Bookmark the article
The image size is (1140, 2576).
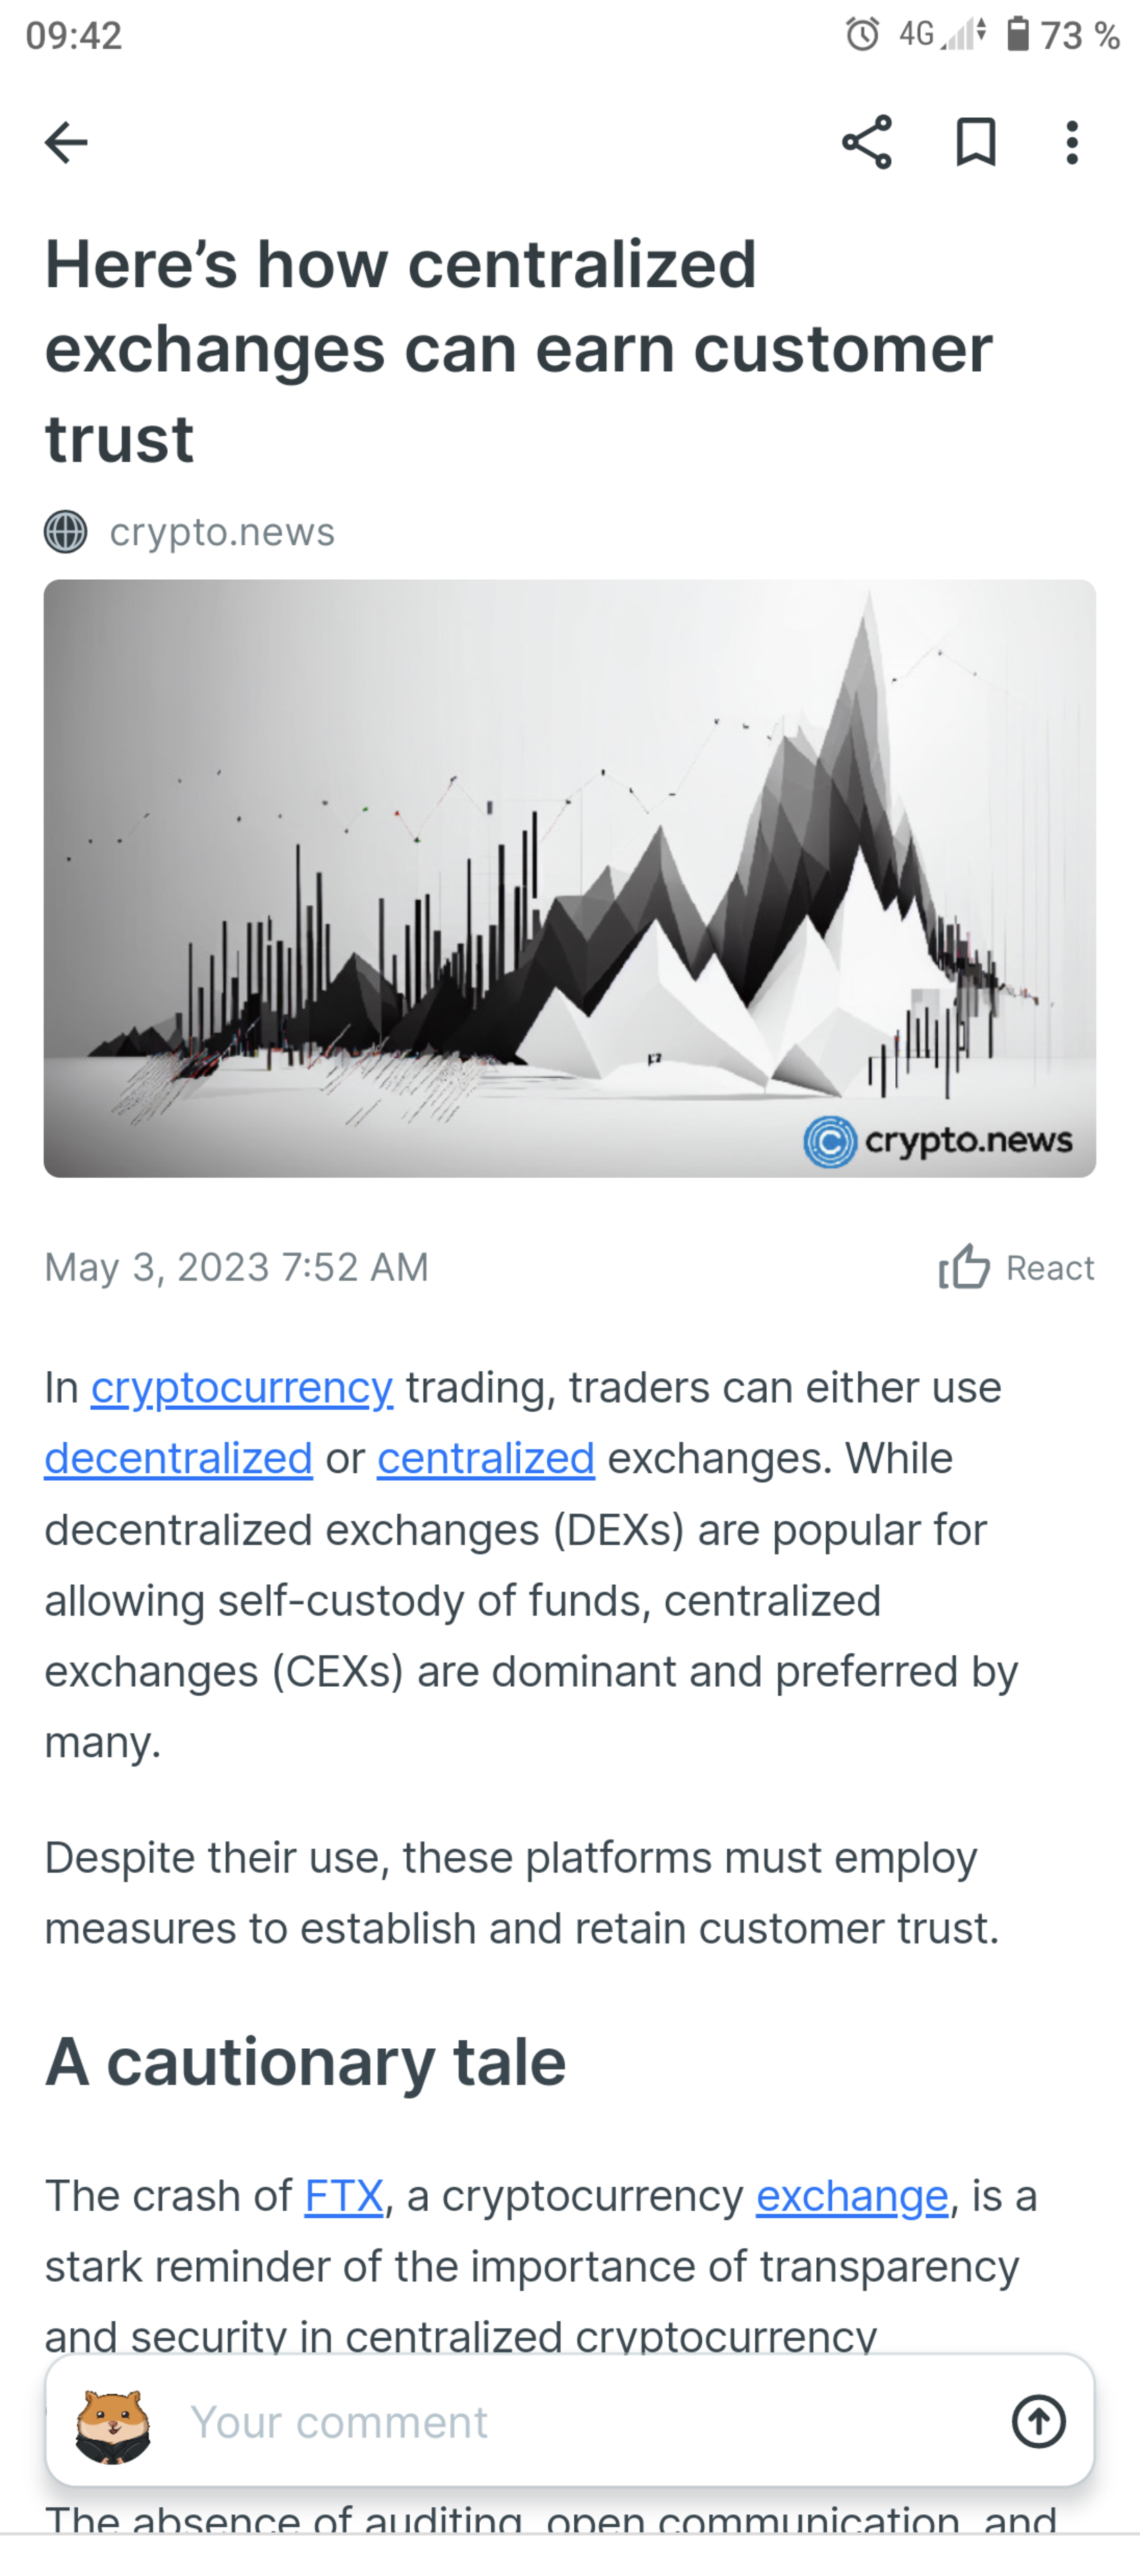pos(975,142)
